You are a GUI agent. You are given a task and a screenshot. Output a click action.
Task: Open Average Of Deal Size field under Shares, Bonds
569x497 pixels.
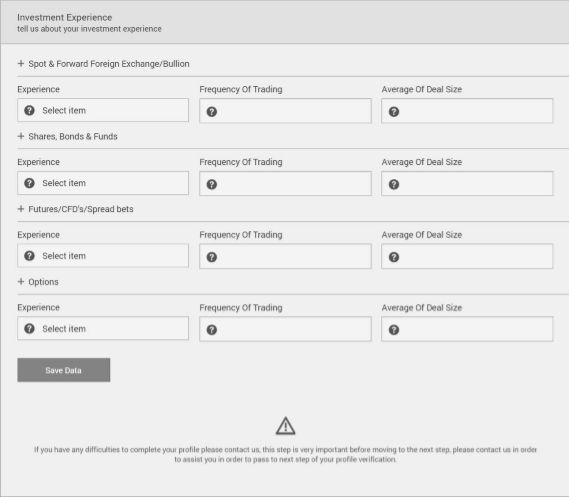[x=467, y=184]
